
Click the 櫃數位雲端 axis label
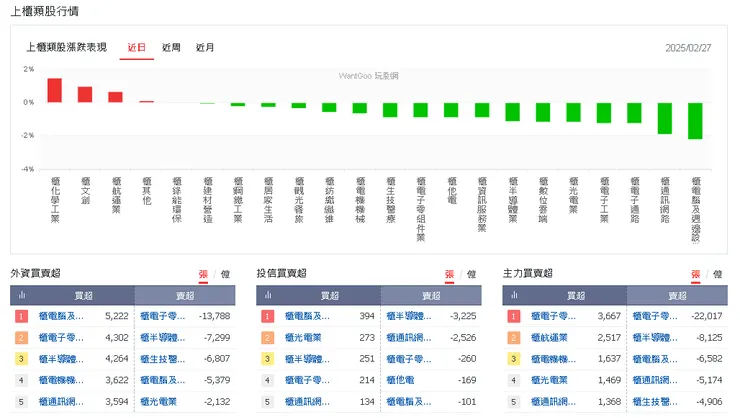[x=543, y=200]
